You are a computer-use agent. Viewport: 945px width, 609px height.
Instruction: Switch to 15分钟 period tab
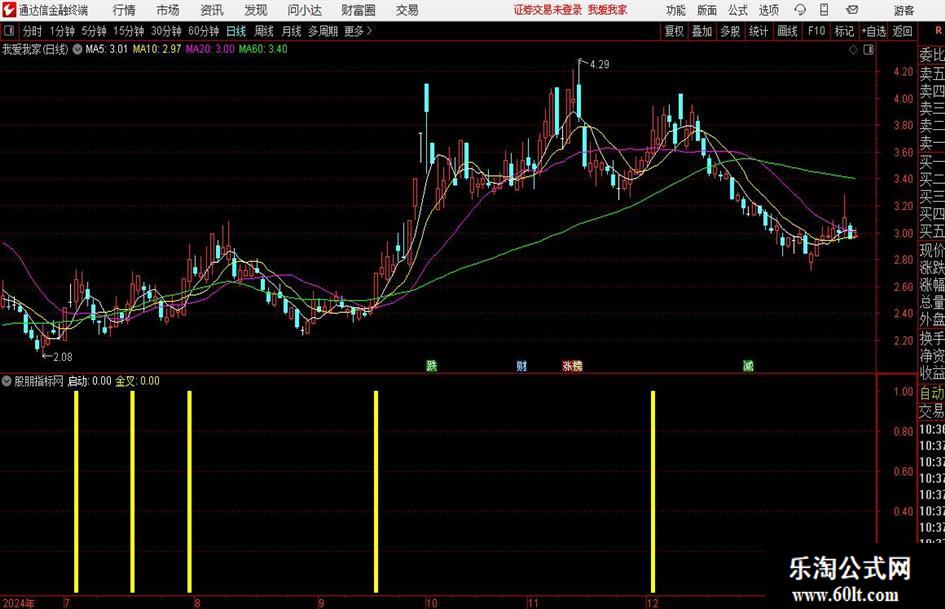[x=128, y=31]
